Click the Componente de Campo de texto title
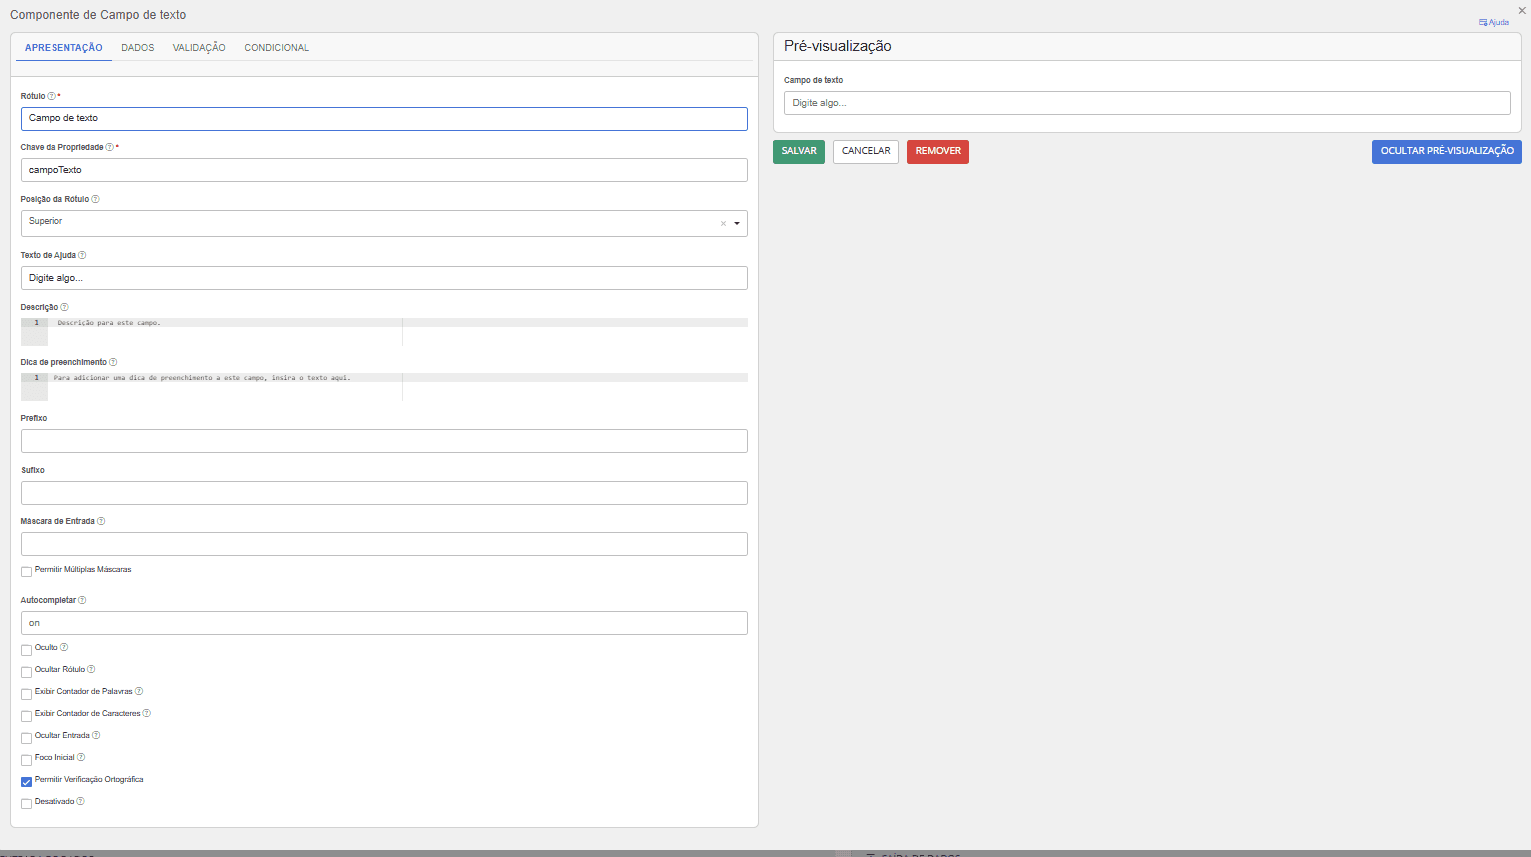1531x857 pixels. [98, 15]
